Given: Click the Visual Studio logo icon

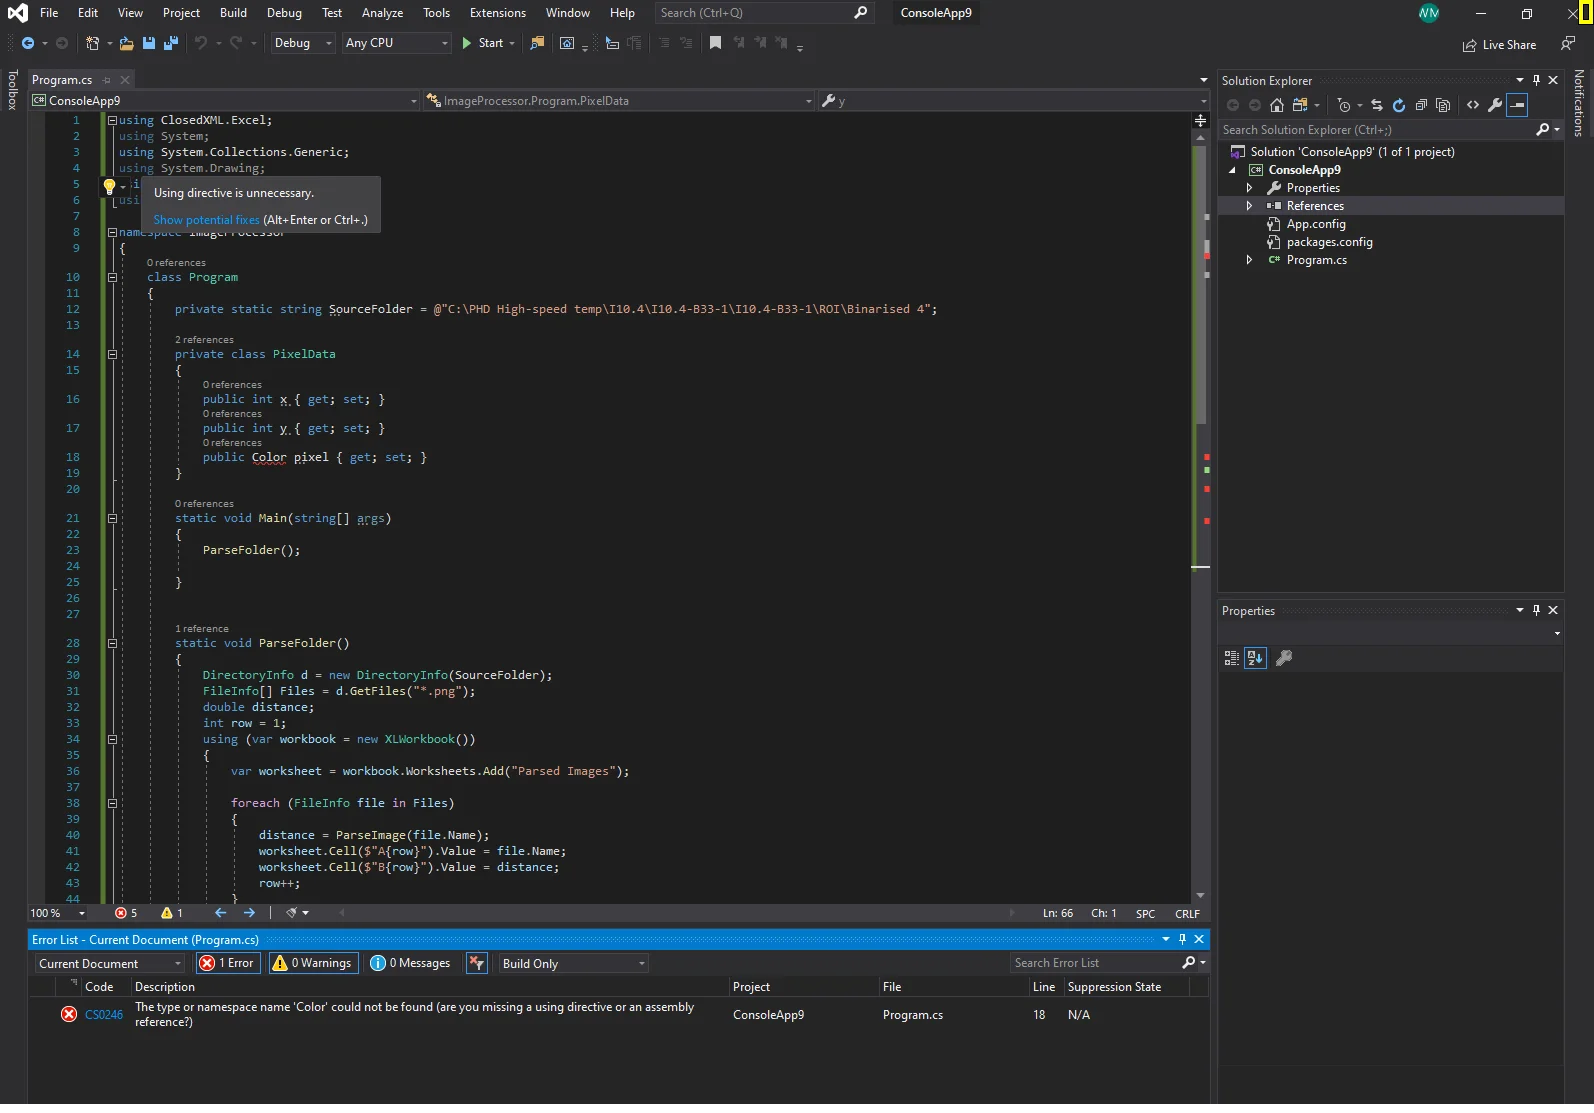Looking at the screenshot, I should click(x=18, y=13).
